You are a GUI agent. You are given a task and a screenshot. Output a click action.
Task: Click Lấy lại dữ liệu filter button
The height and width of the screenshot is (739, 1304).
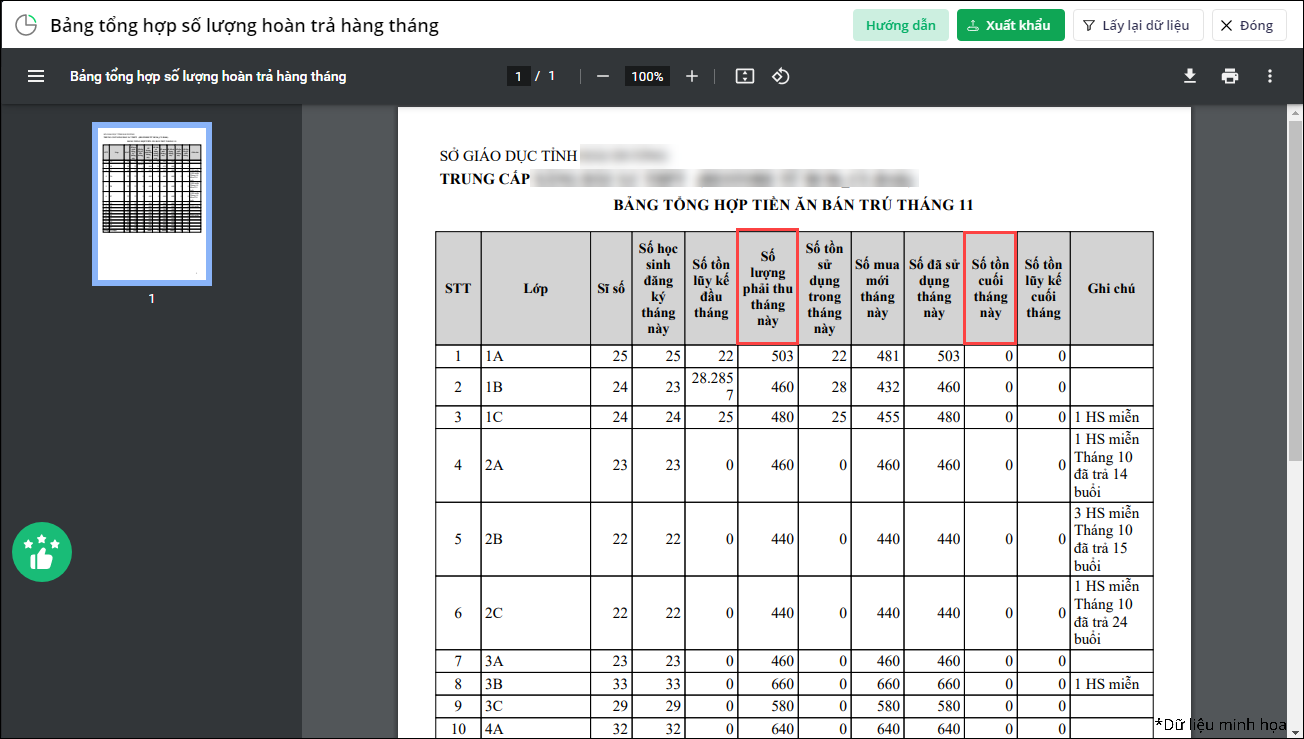pos(1137,25)
